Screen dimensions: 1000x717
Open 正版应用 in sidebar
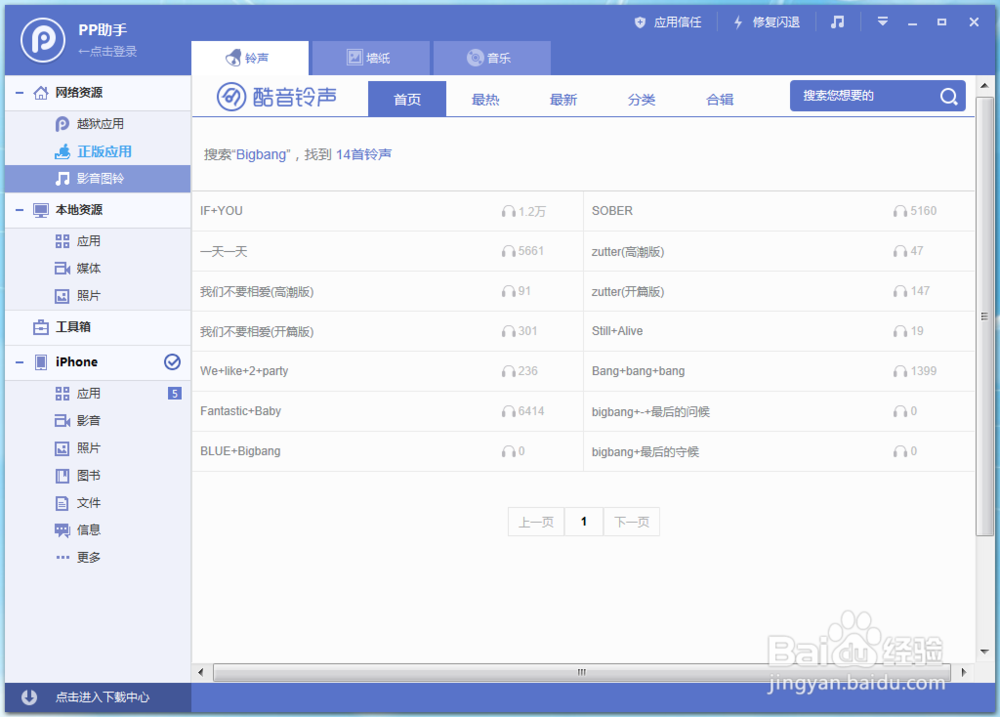98,151
